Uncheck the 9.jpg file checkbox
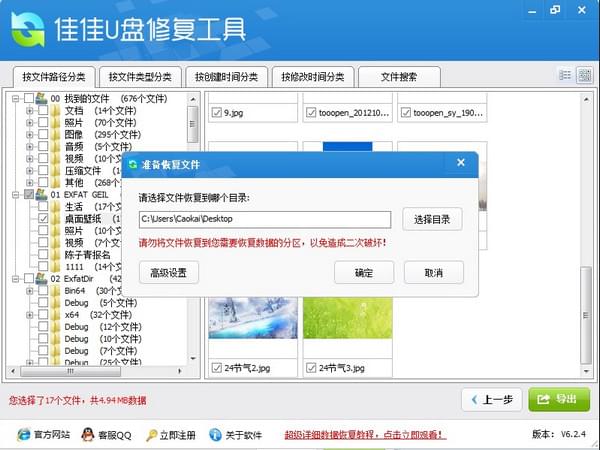Image resolution: width=600 pixels, height=450 pixels. pos(217,112)
